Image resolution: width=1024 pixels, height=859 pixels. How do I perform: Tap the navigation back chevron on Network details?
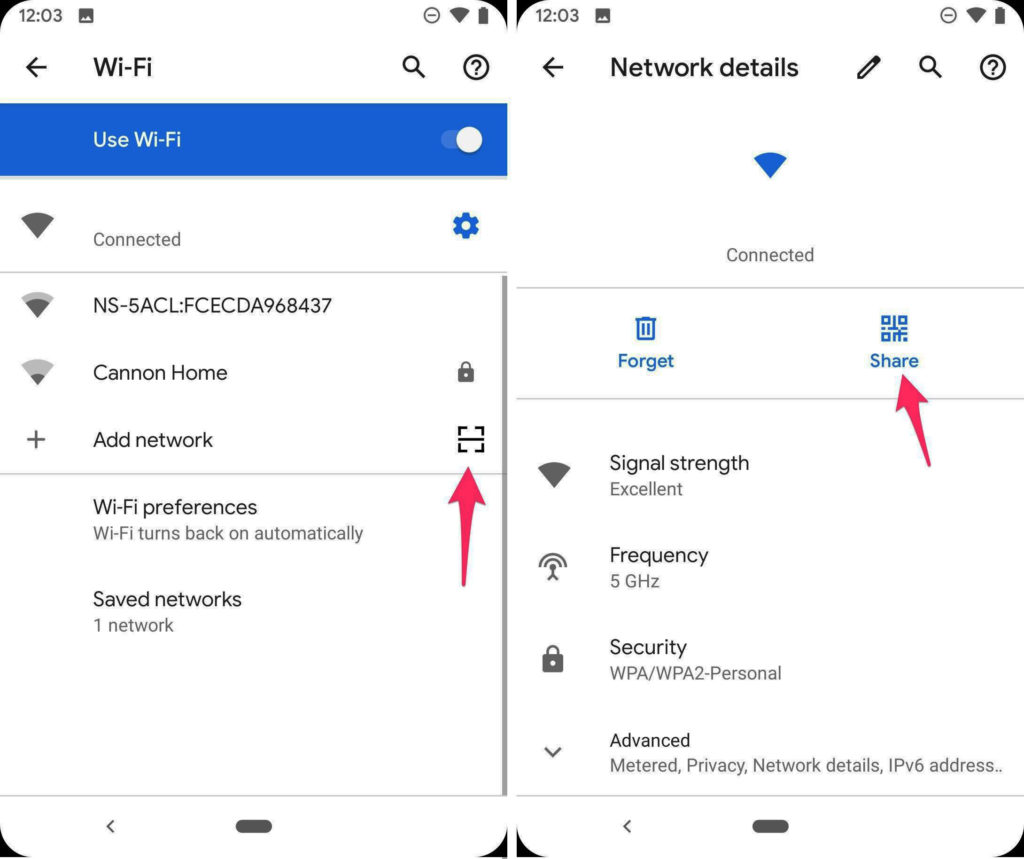(628, 826)
